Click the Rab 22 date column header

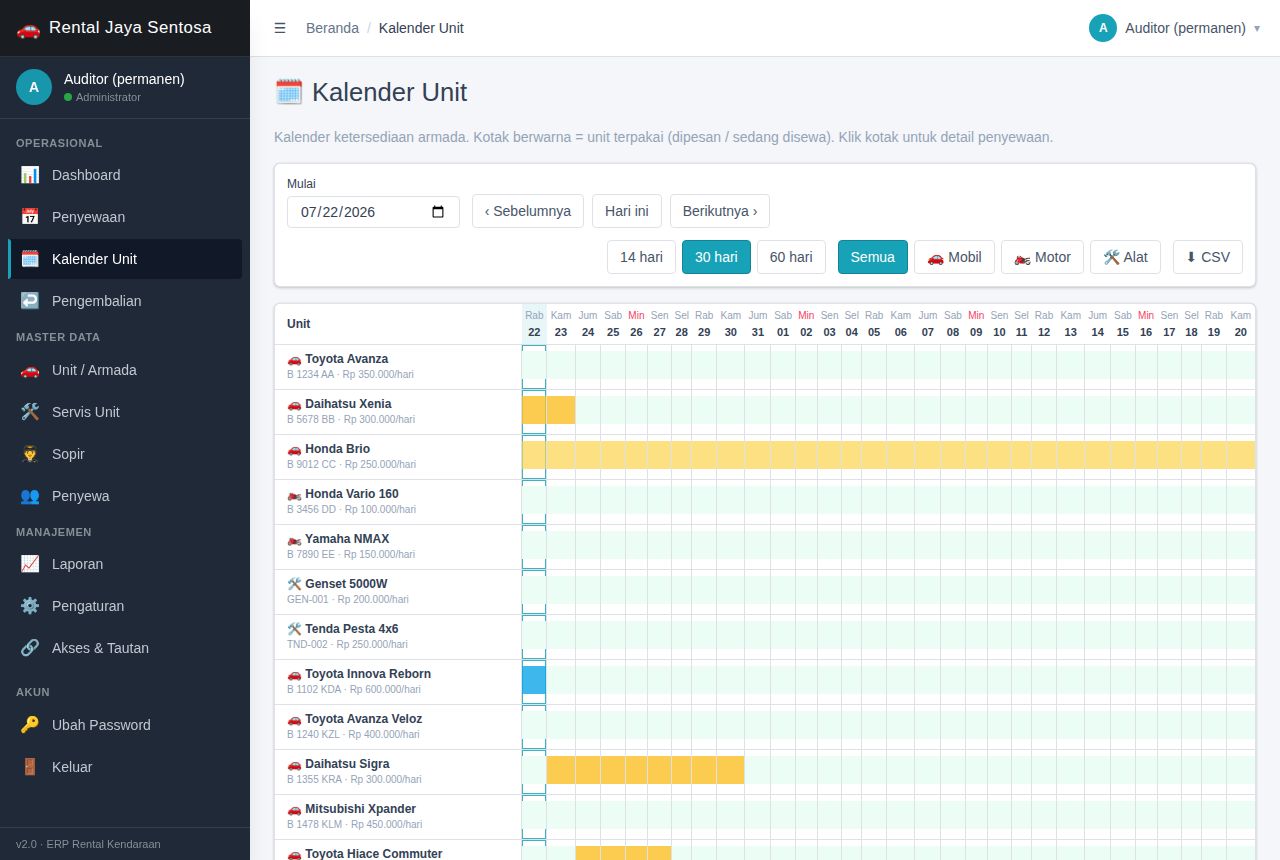pos(534,324)
